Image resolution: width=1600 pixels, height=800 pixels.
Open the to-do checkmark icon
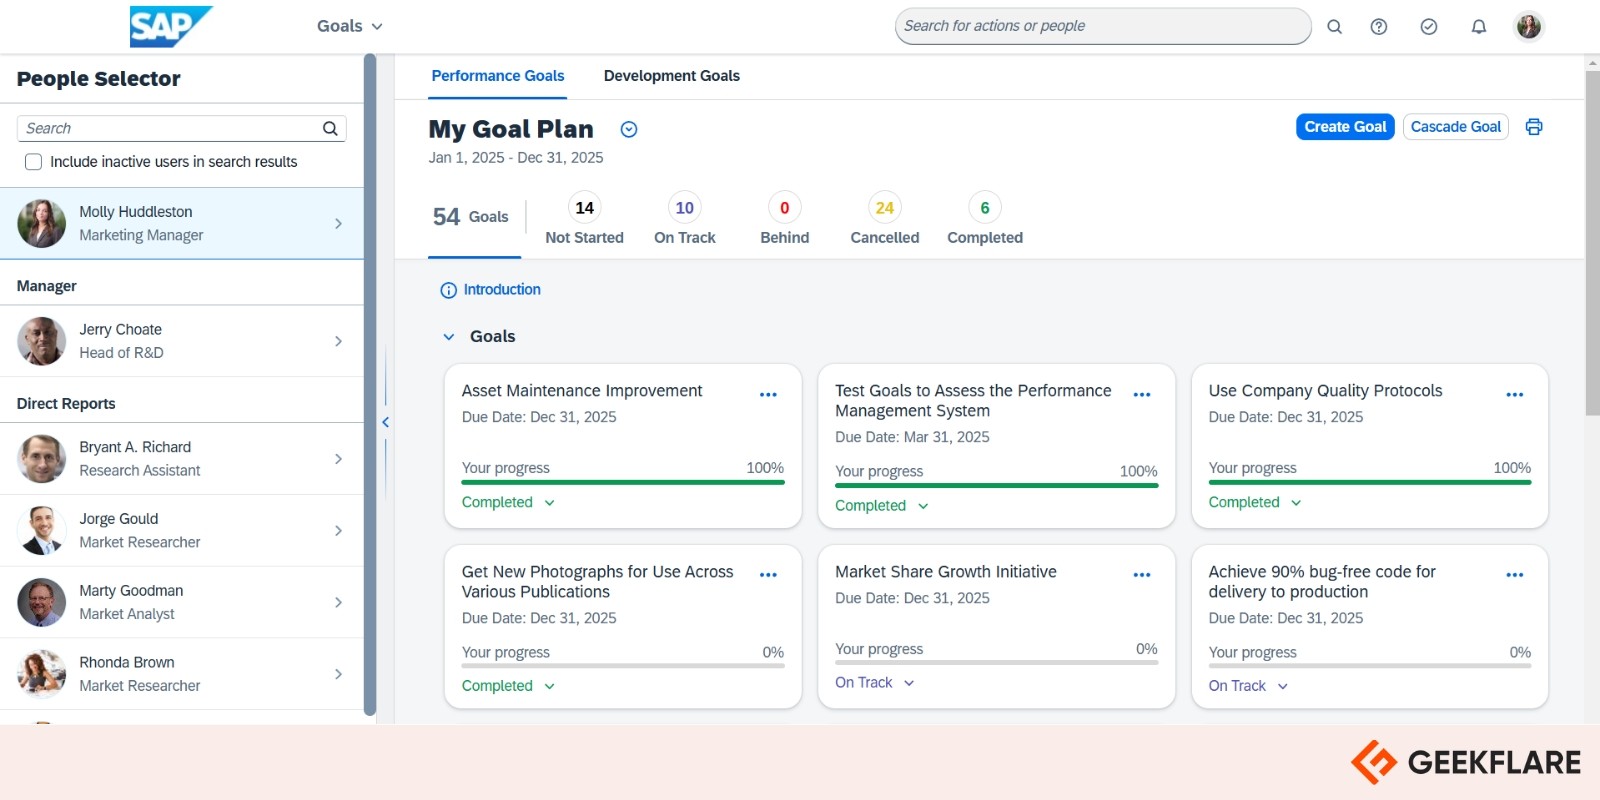pyautogui.click(x=1429, y=27)
